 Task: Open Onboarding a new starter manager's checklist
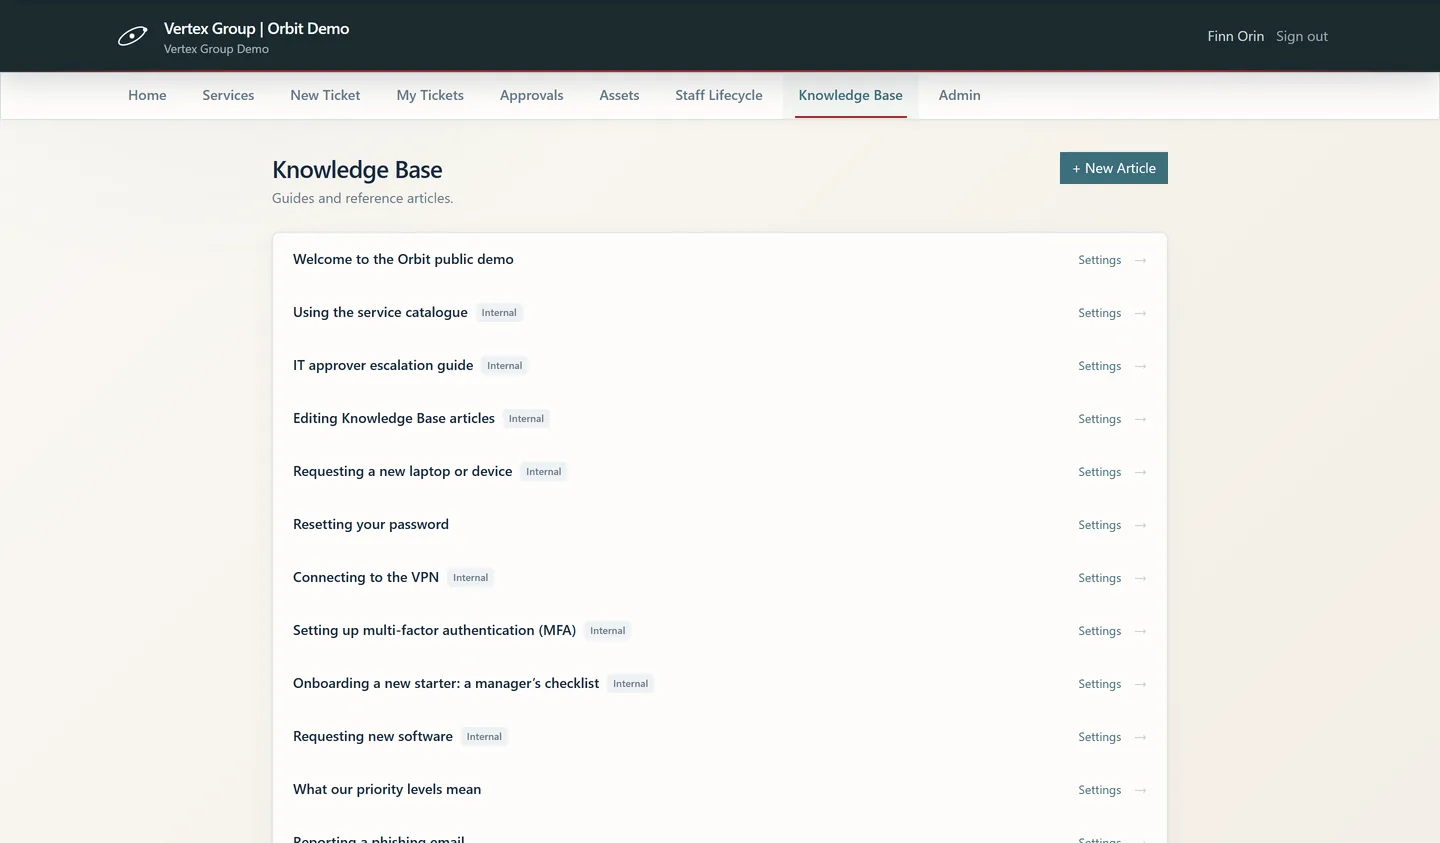click(x=446, y=683)
